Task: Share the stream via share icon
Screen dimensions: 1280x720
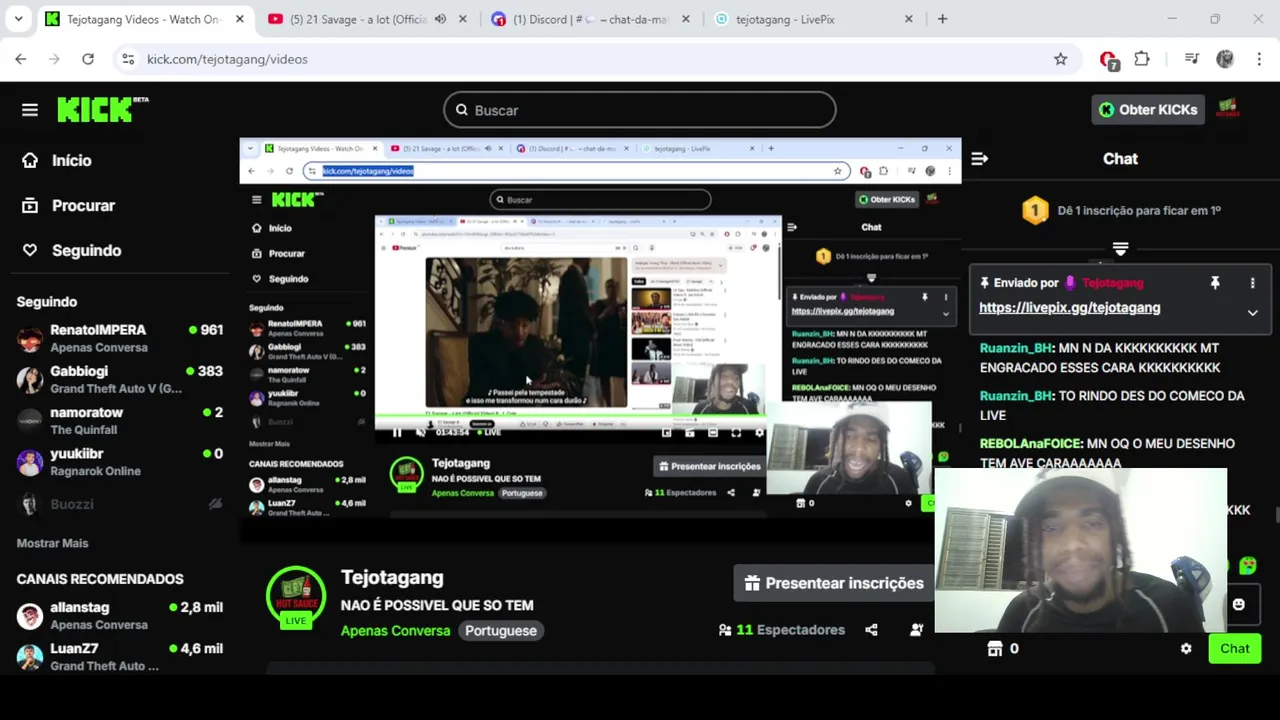Action: pyautogui.click(x=871, y=630)
